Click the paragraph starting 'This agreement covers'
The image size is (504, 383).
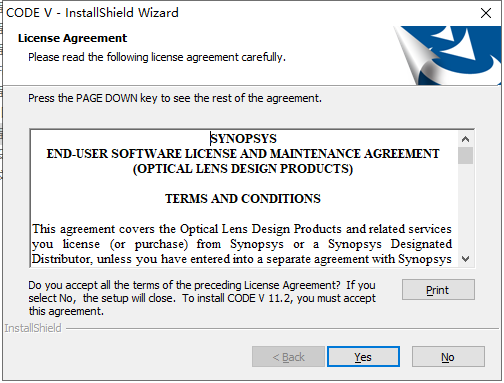tap(242, 244)
